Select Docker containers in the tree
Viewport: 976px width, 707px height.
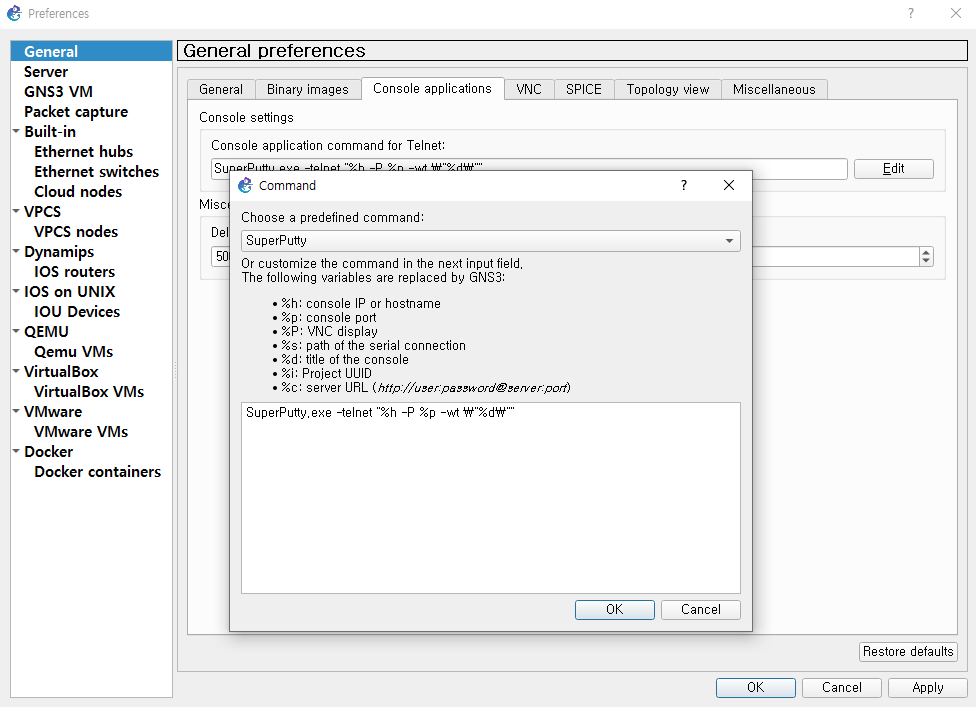tap(98, 471)
